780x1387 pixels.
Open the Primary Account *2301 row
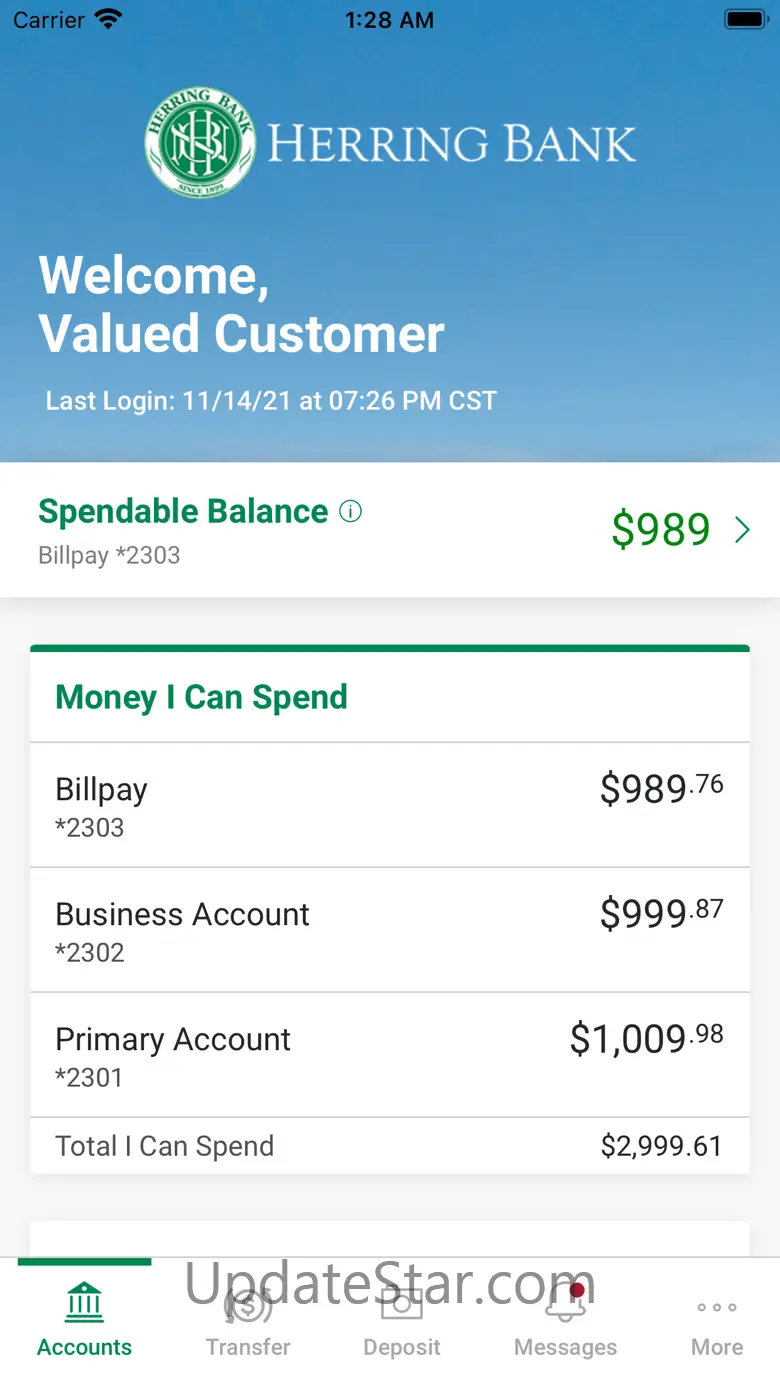coord(390,1055)
